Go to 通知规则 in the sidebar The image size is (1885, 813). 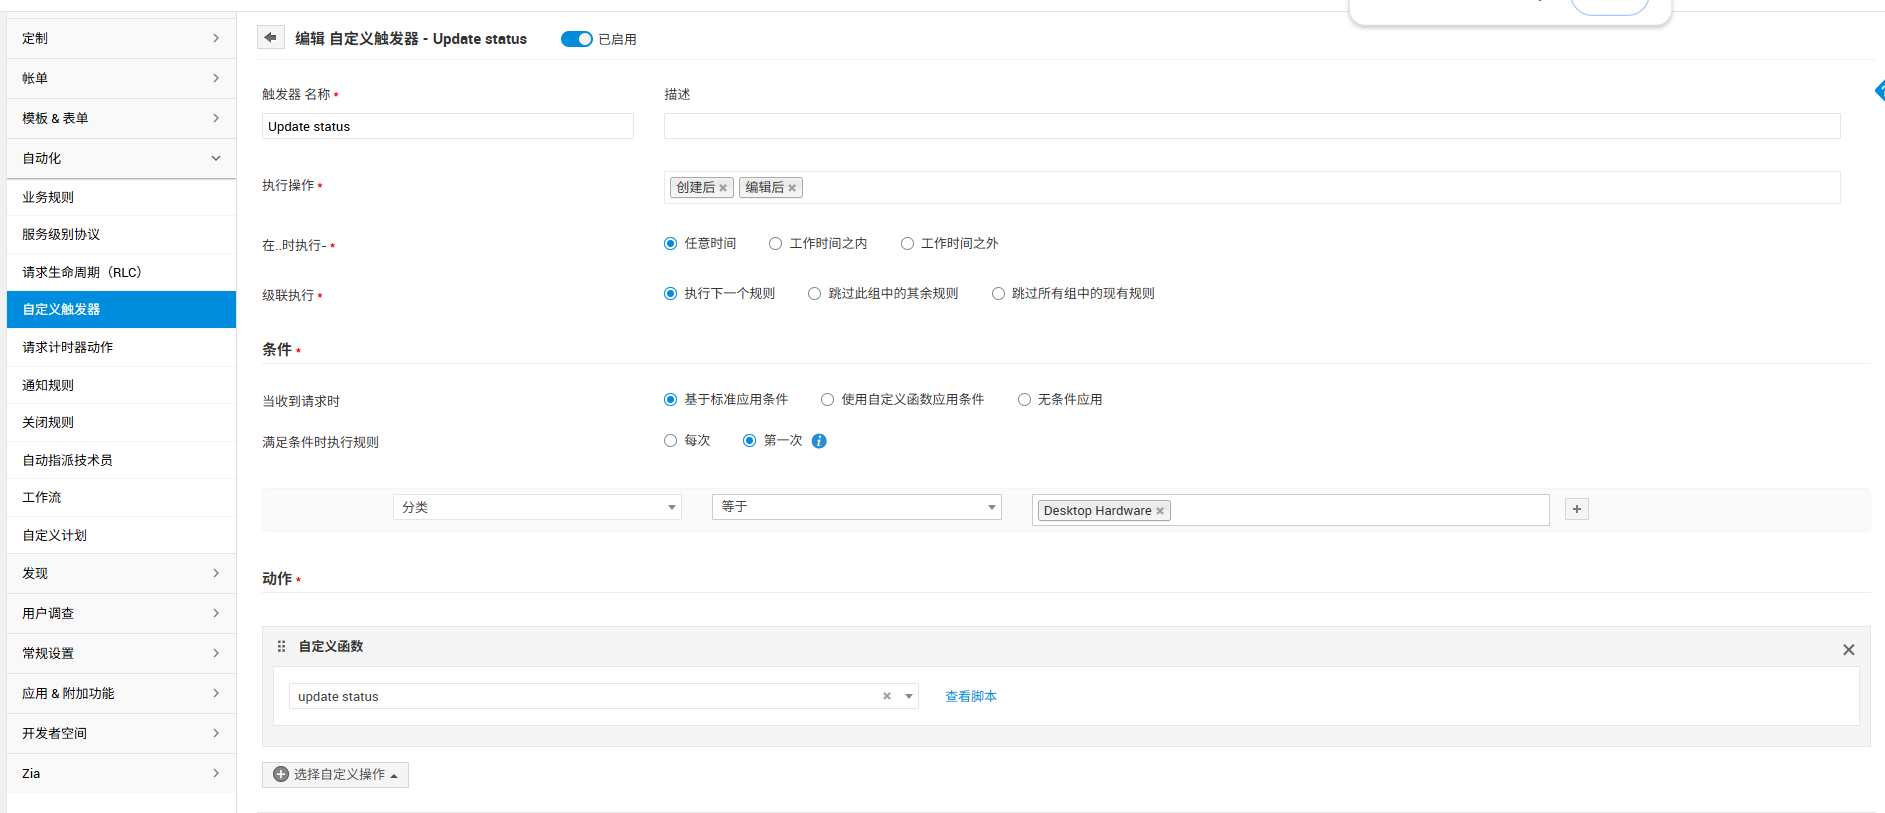coord(48,385)
